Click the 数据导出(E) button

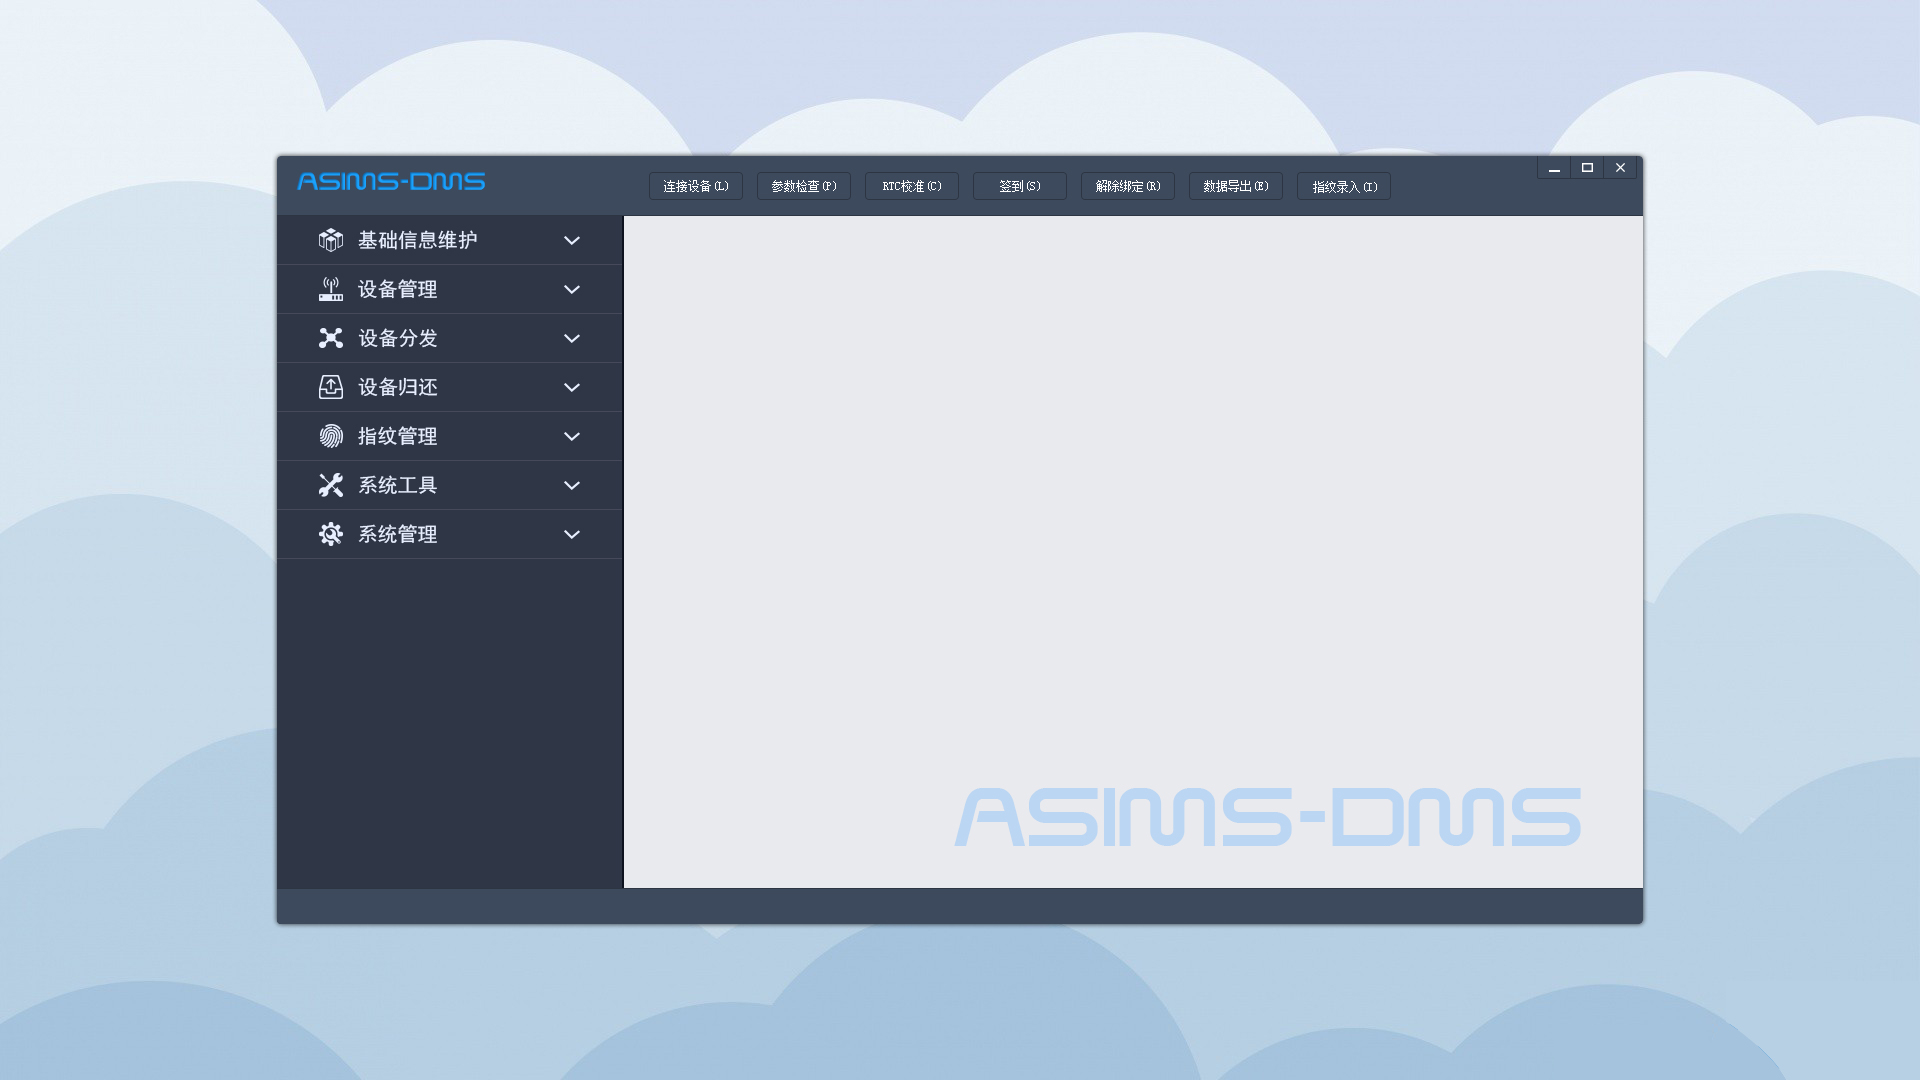[x=1236, y=186]
